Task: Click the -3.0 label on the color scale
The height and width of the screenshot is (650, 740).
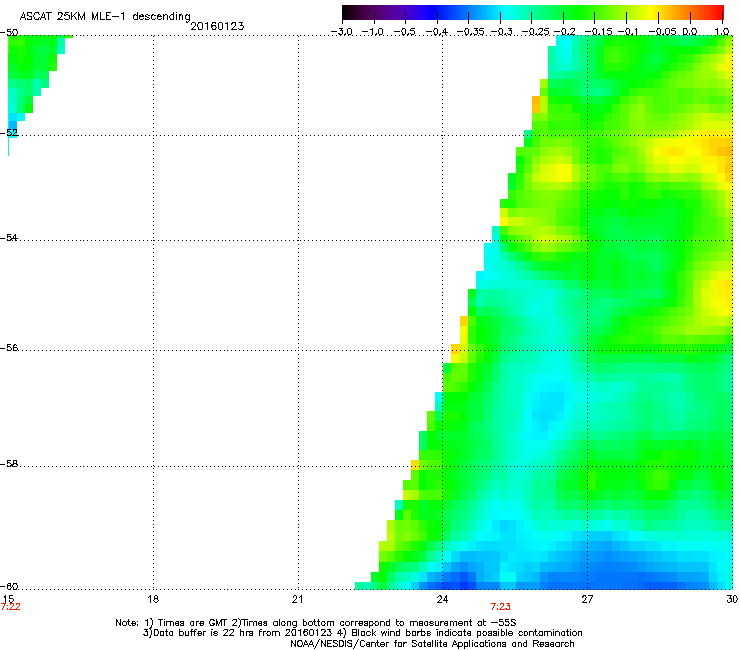Action: (342, 32)
